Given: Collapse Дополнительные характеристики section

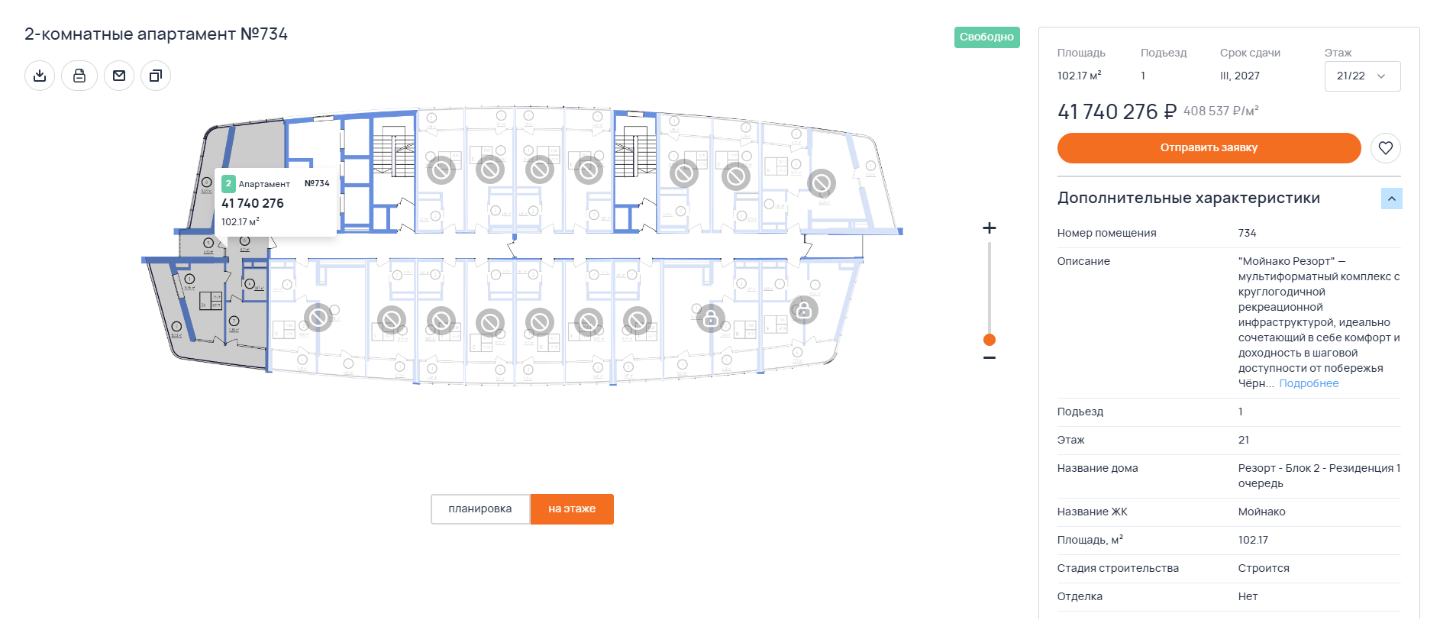Looking at the screenshot, I should tap(1392, 198).
